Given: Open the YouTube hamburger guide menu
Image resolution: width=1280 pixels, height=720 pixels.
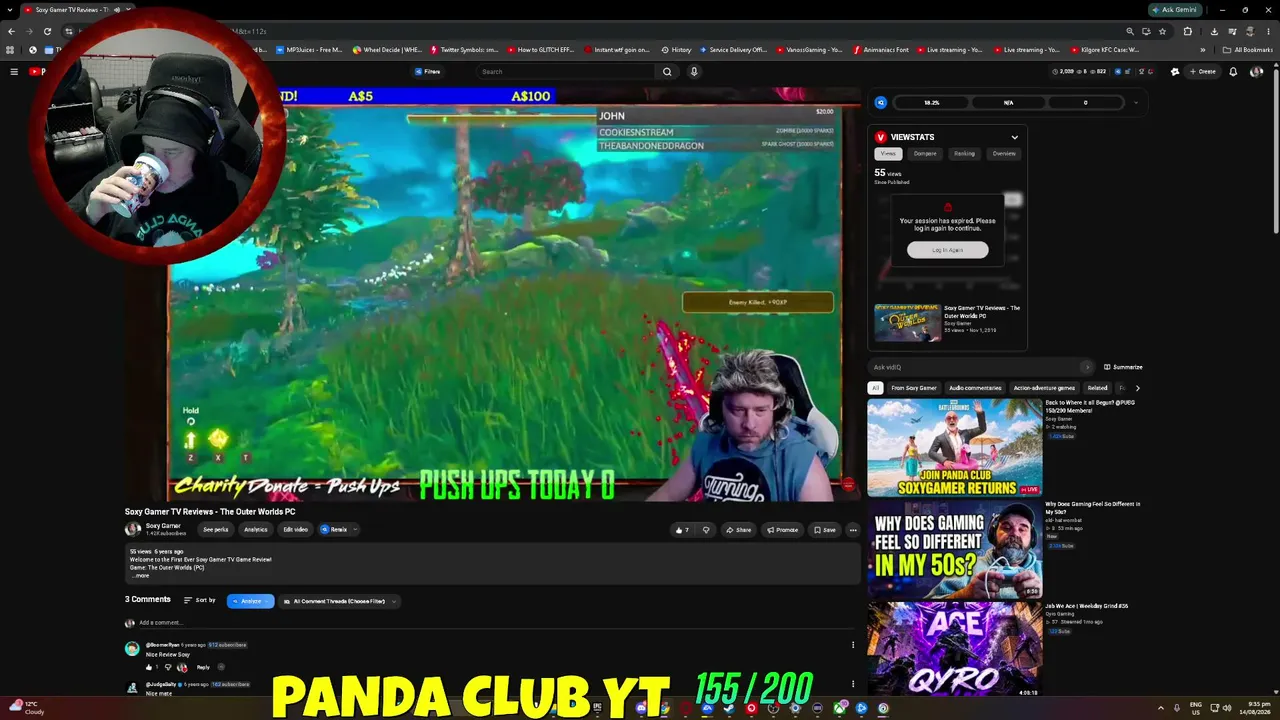Looking at the screenshot, I should pyautogui.click(x=14, y=72).
